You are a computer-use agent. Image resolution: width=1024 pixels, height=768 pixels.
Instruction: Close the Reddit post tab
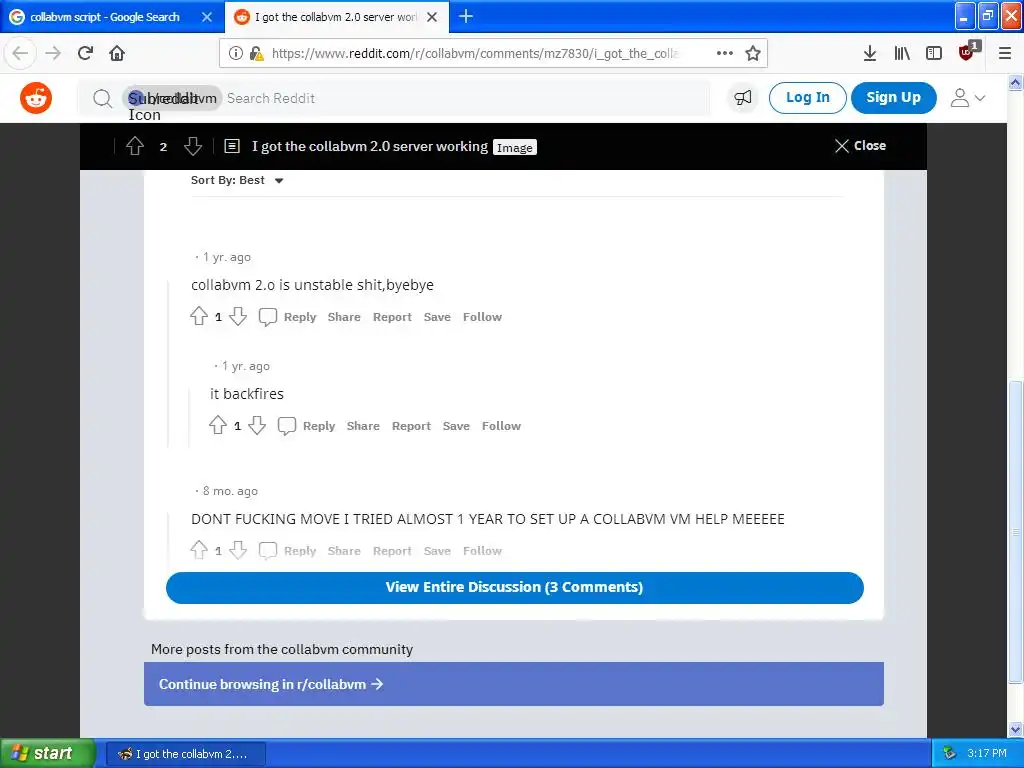click(x=432, y=17)
